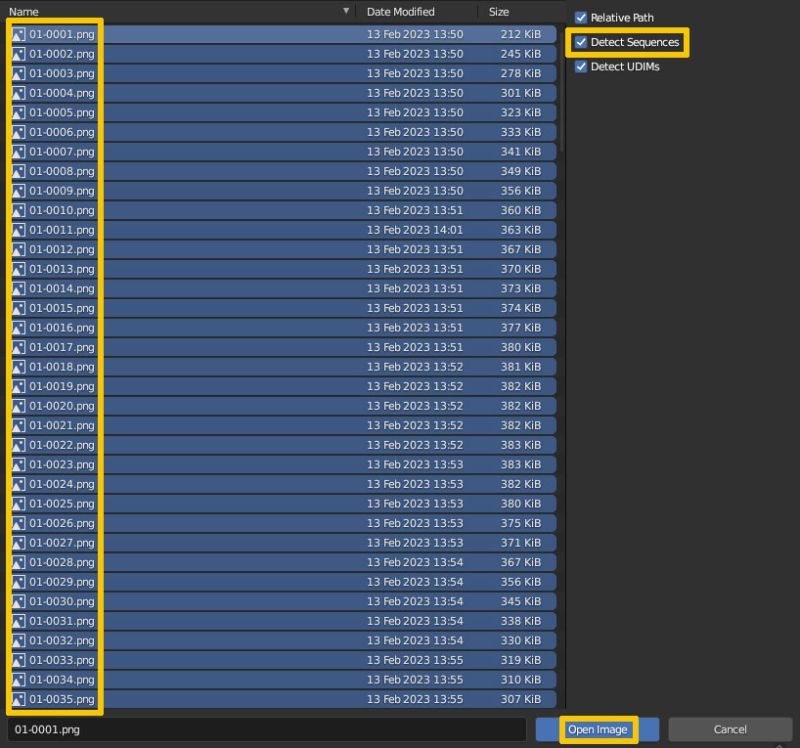
Task: Click the 307 KiB size value
Action: pos(520,700)
